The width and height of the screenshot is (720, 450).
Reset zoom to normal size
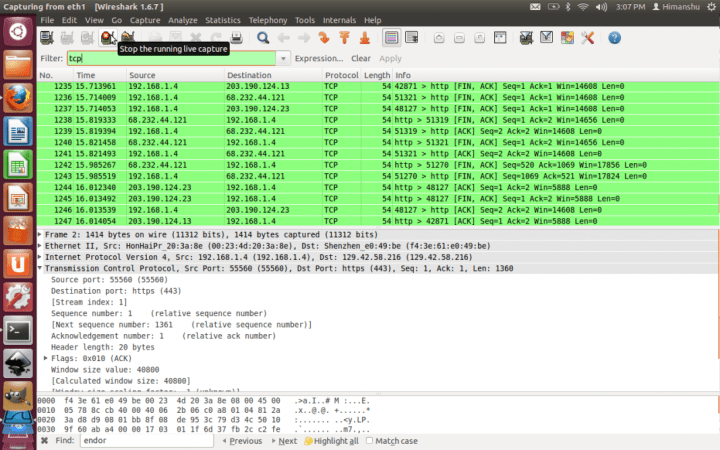pos(479,38)
